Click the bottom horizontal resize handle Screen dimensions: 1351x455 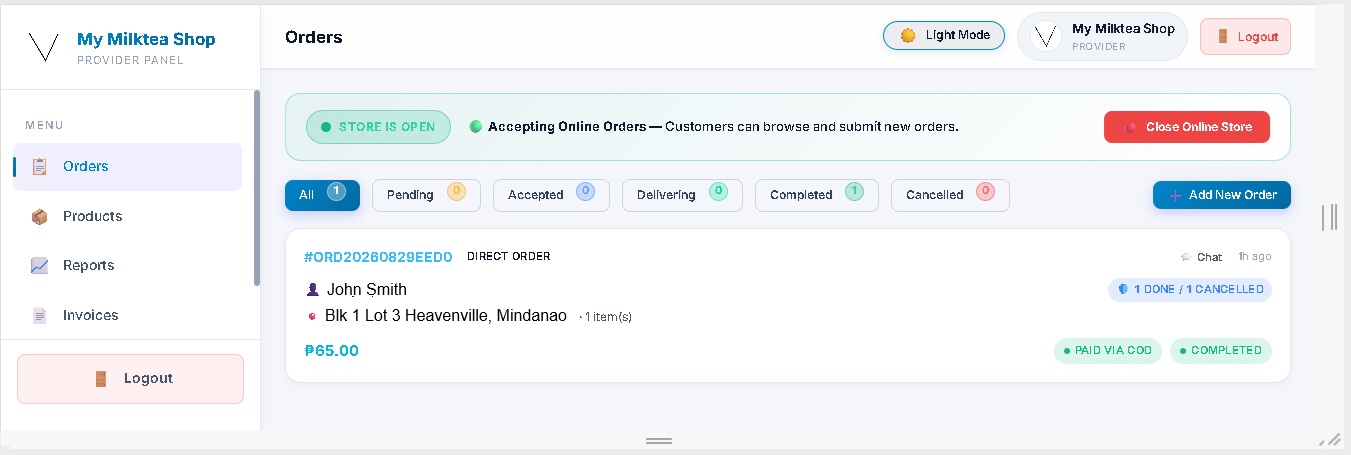pos(658,440)
